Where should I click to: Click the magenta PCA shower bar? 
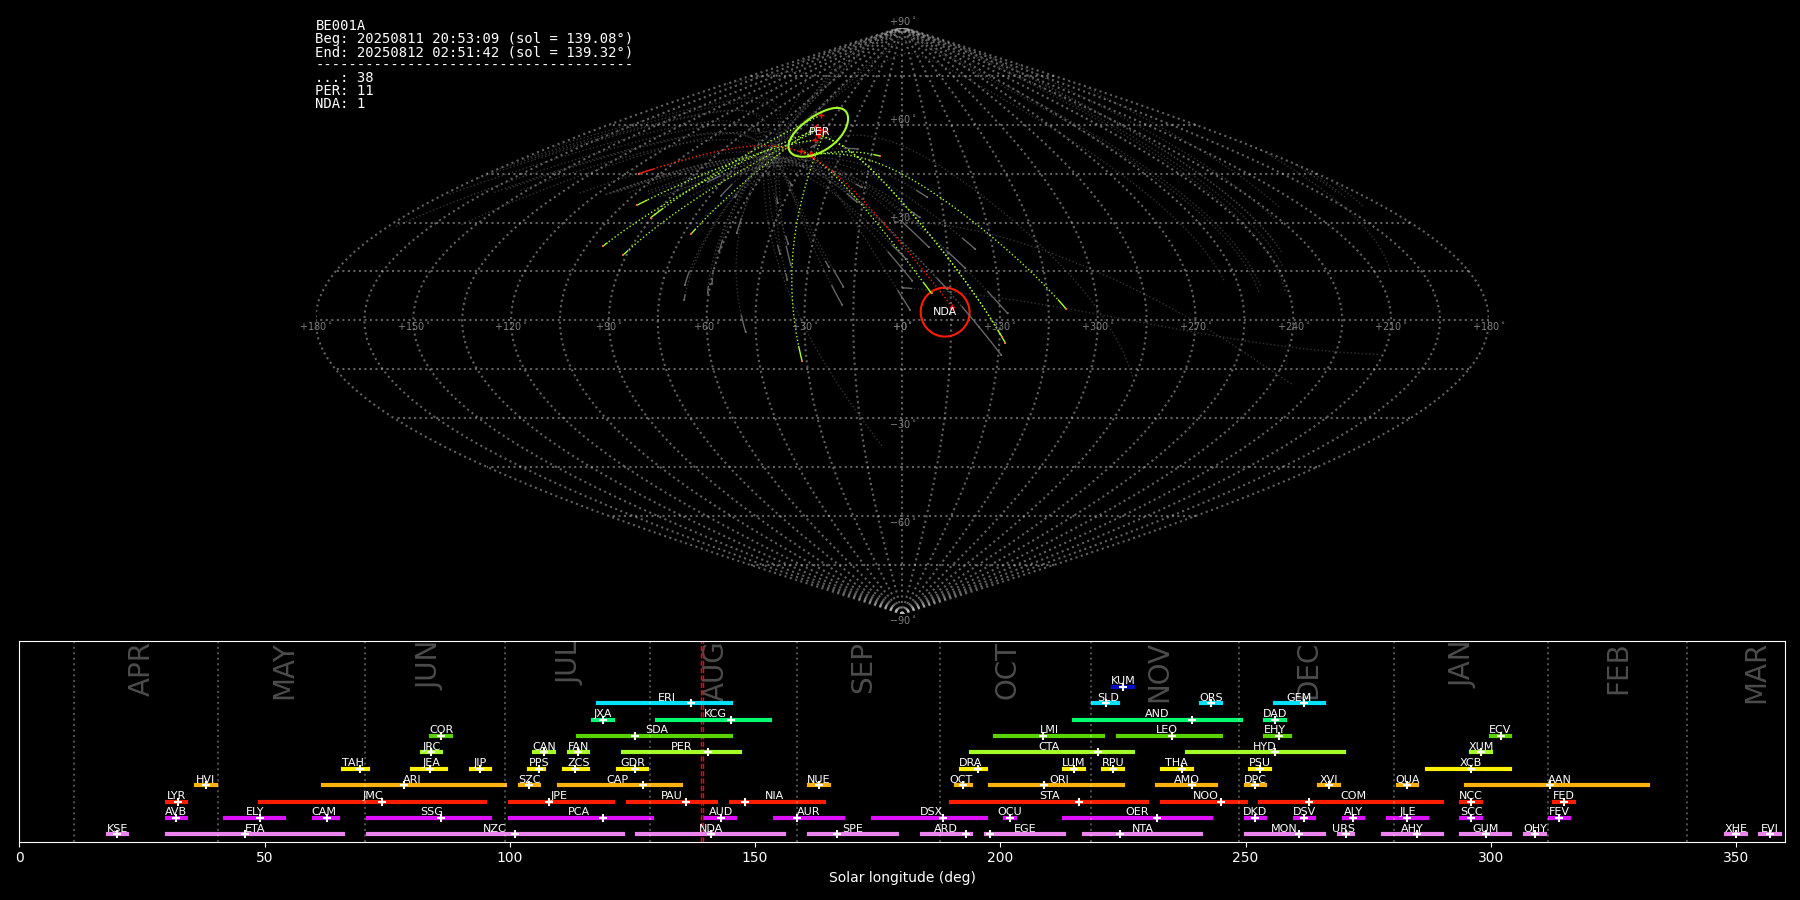click(581, 818)
